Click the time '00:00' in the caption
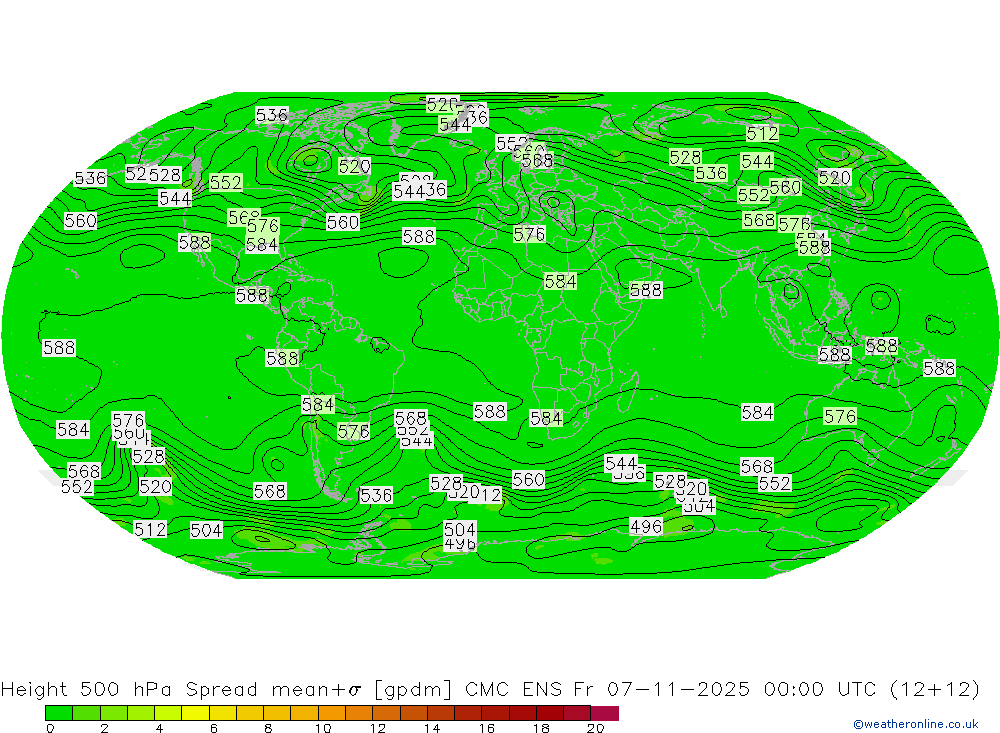Viewport: 1000px width, 733px height. click(794, 690)
